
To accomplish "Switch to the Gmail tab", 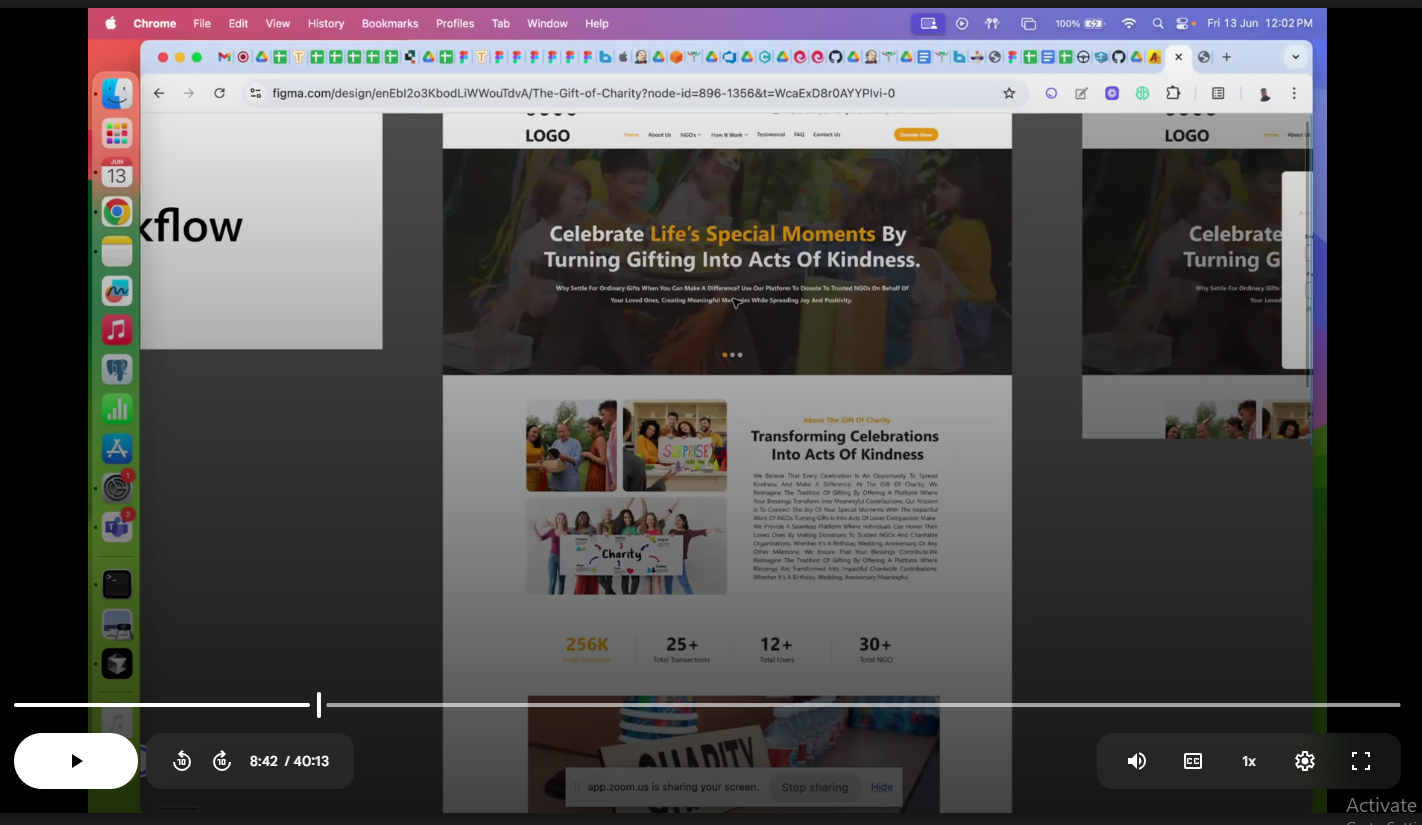I will pos(224,57).
